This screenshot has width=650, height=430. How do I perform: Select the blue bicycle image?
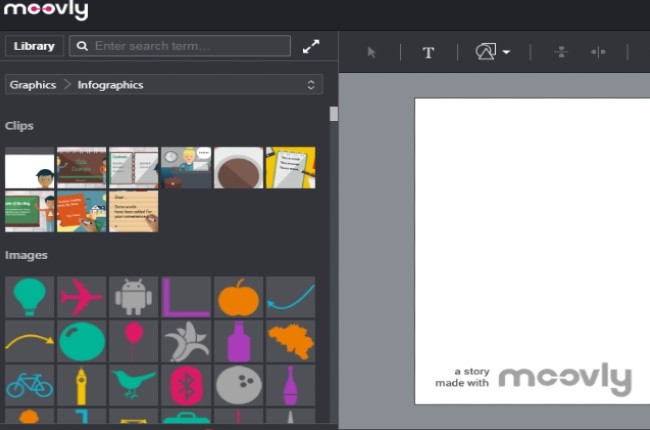pyautogui.click(x=29, y=385)
